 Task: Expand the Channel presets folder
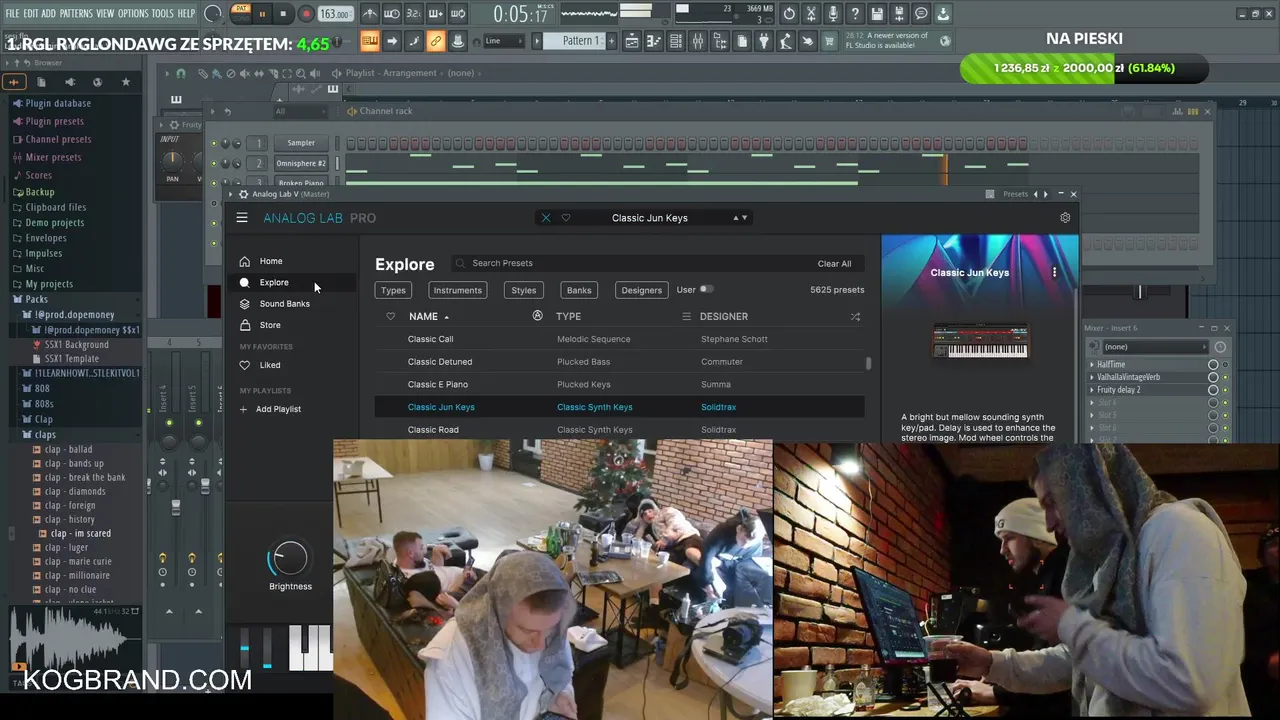[x=58, y=139]
